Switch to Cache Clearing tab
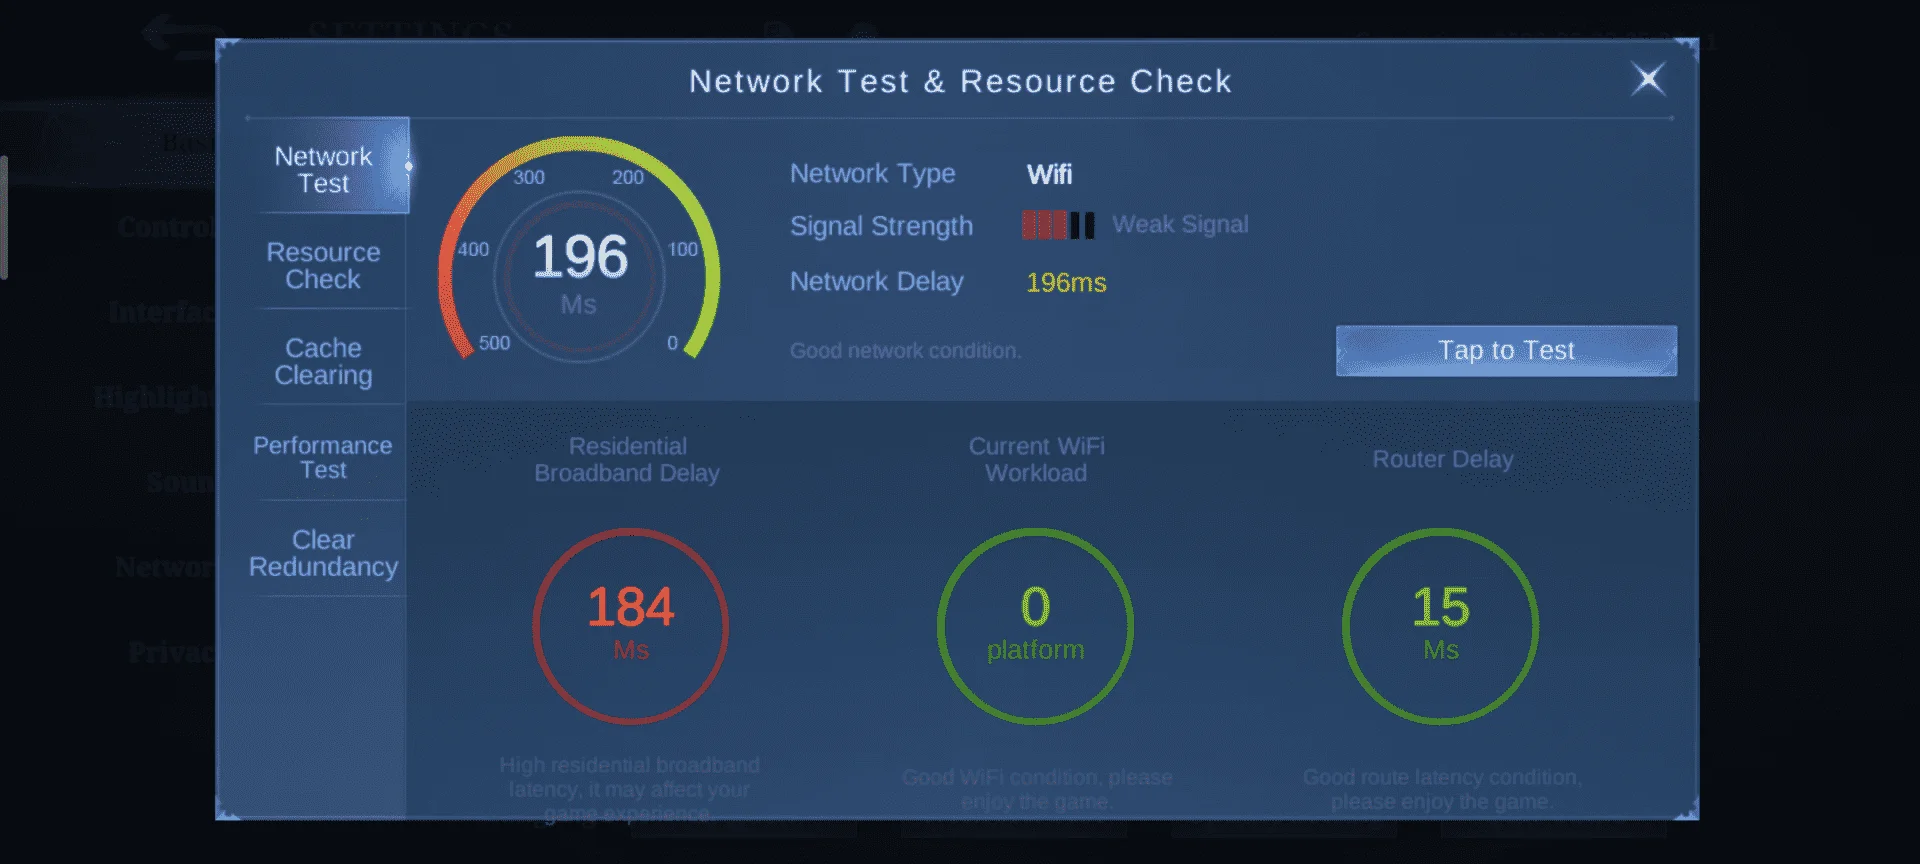 pos(323,361)
